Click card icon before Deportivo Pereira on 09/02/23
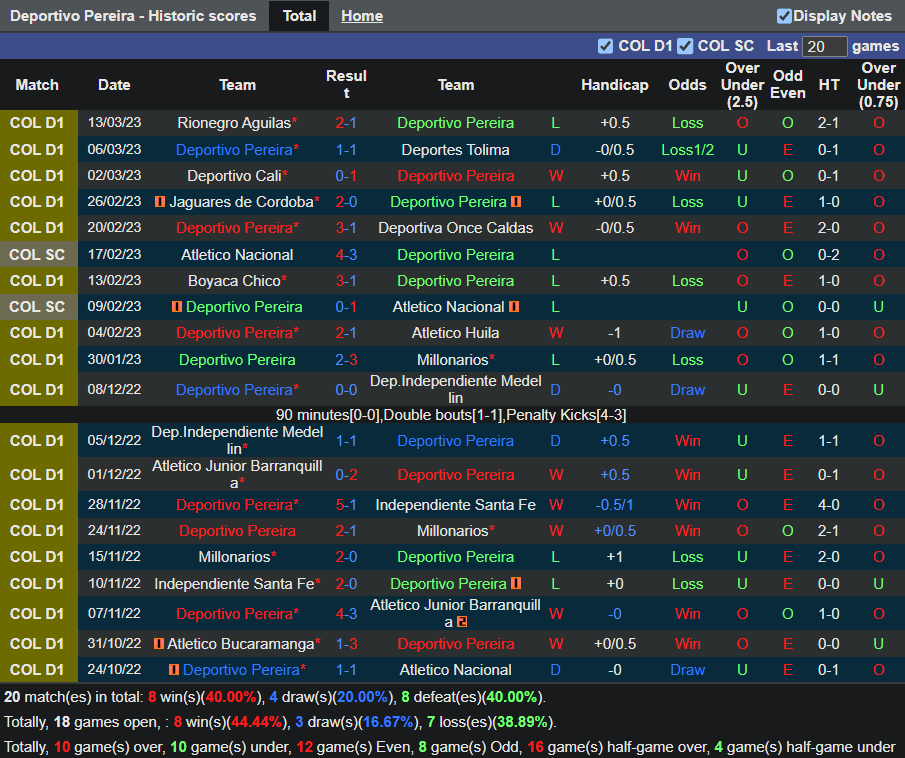Image resolution: width=905 pixels, height=758 pixels. 177,307
